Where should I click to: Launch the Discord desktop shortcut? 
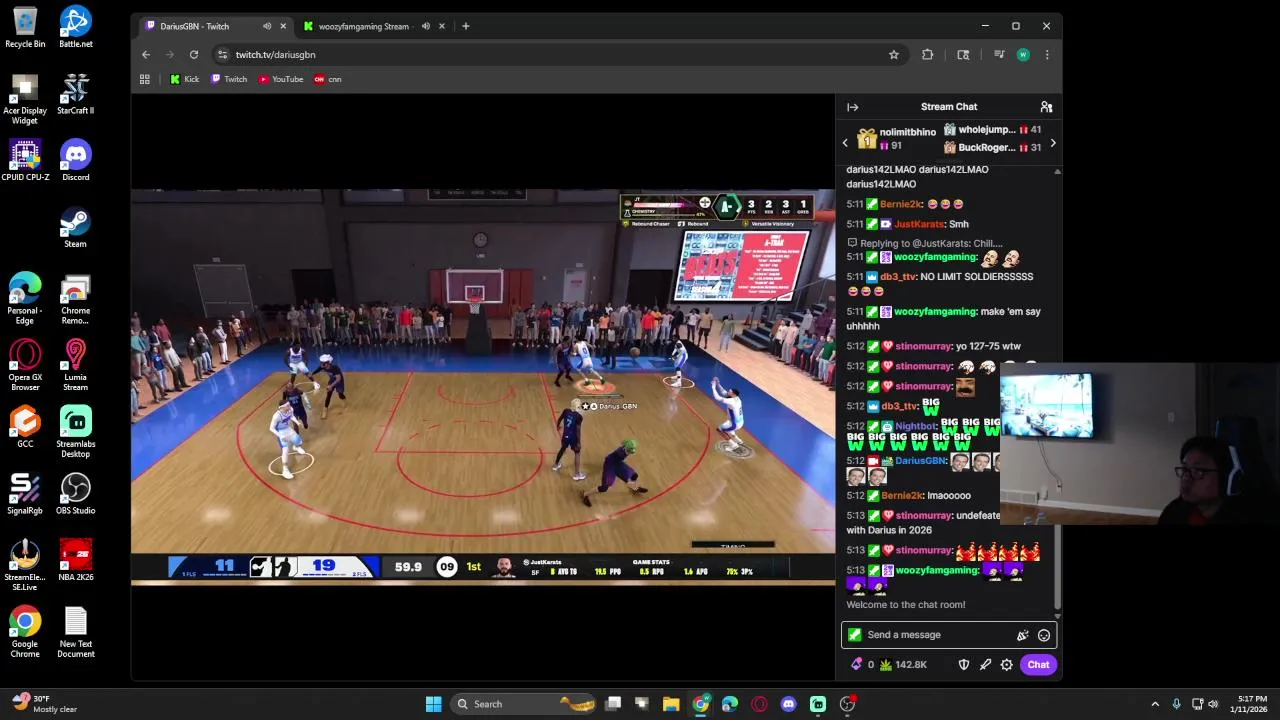(76, 160)
